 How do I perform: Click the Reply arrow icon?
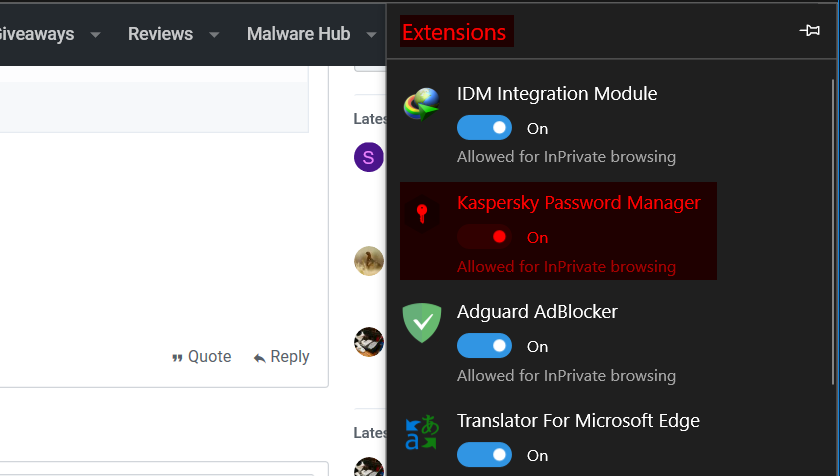coord(259,357)
